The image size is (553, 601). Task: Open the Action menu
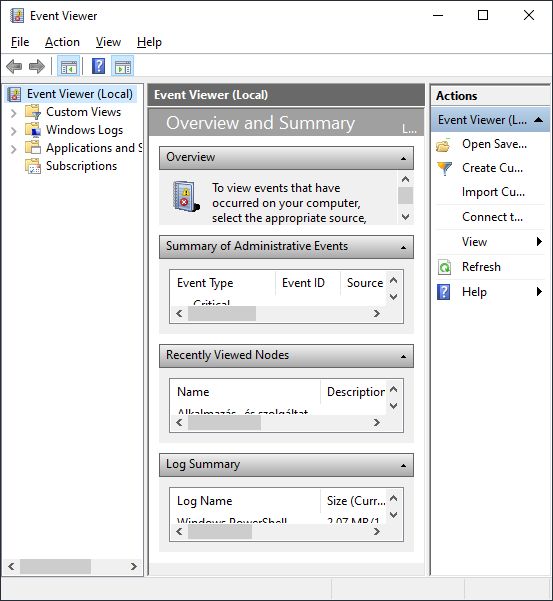(x=62, y=42)
